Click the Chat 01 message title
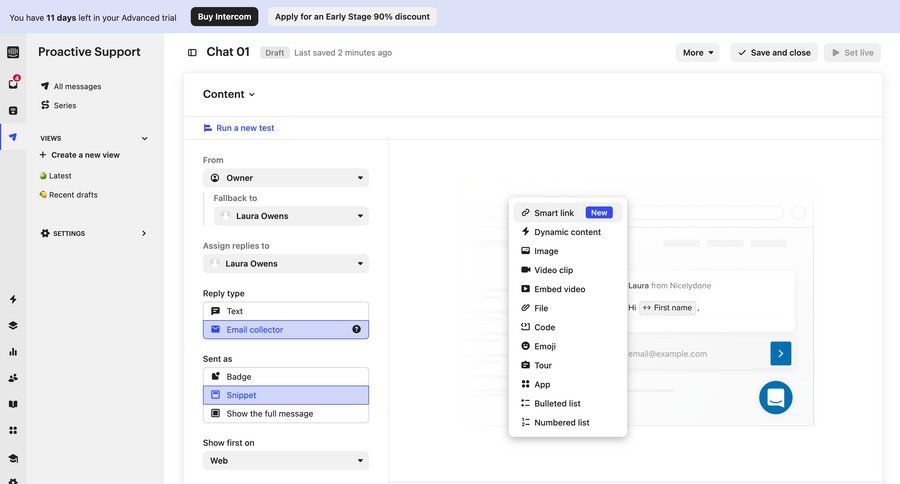900x484 pixels. pyautogui.click(x=228, y=52)
